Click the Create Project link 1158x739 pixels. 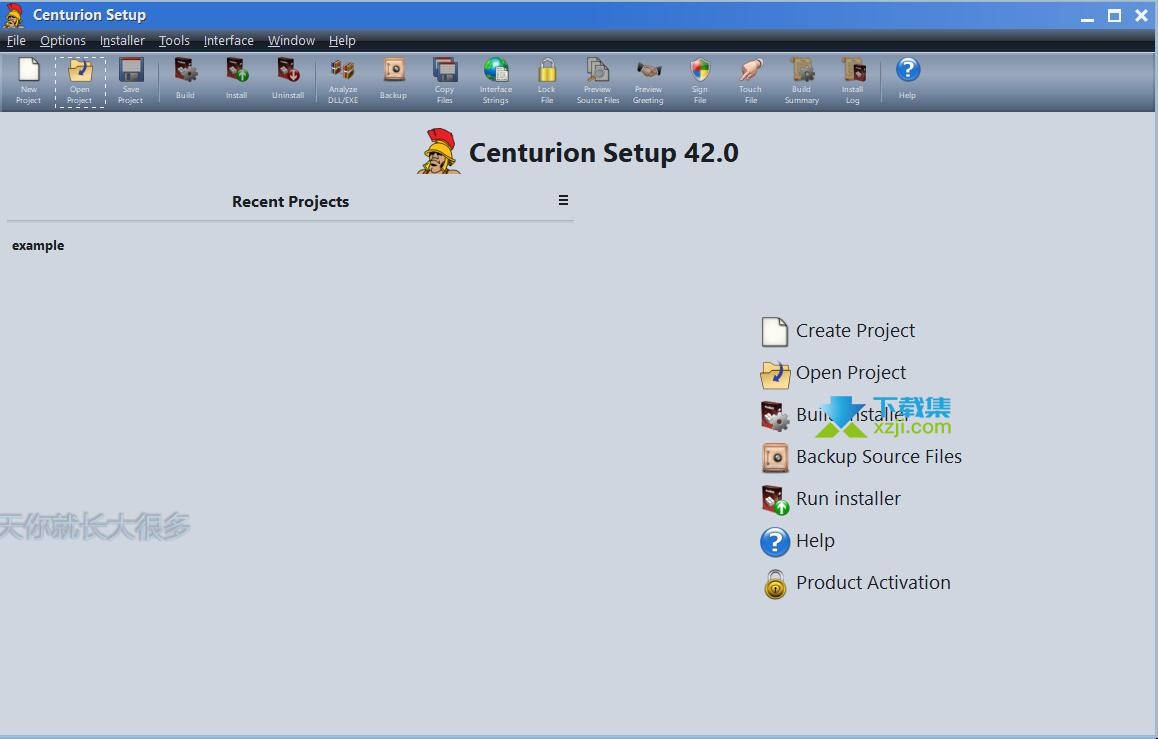pos(855,331)
